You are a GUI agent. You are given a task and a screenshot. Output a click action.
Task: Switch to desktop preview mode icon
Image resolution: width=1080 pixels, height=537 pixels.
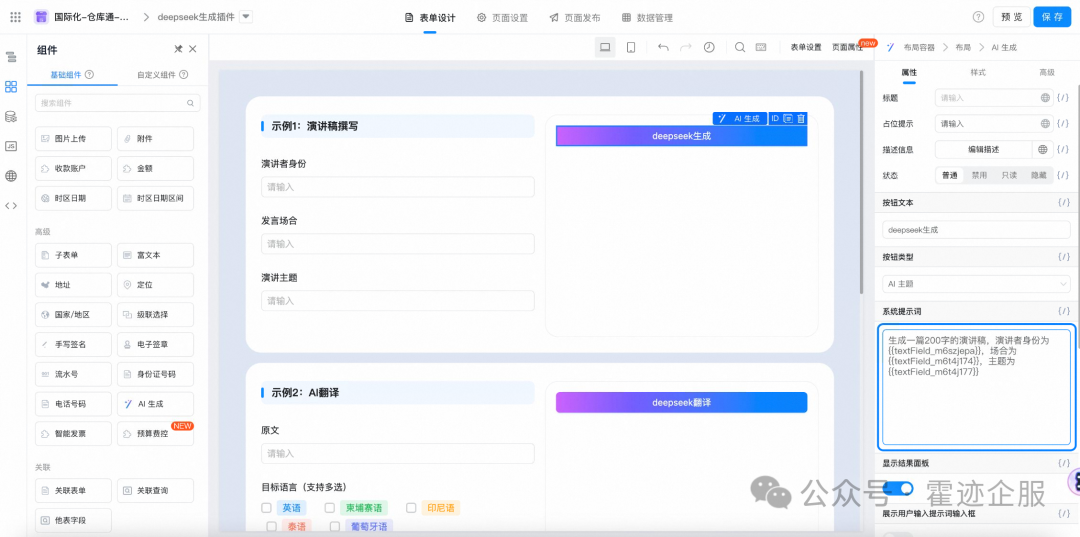click(605, 47)
